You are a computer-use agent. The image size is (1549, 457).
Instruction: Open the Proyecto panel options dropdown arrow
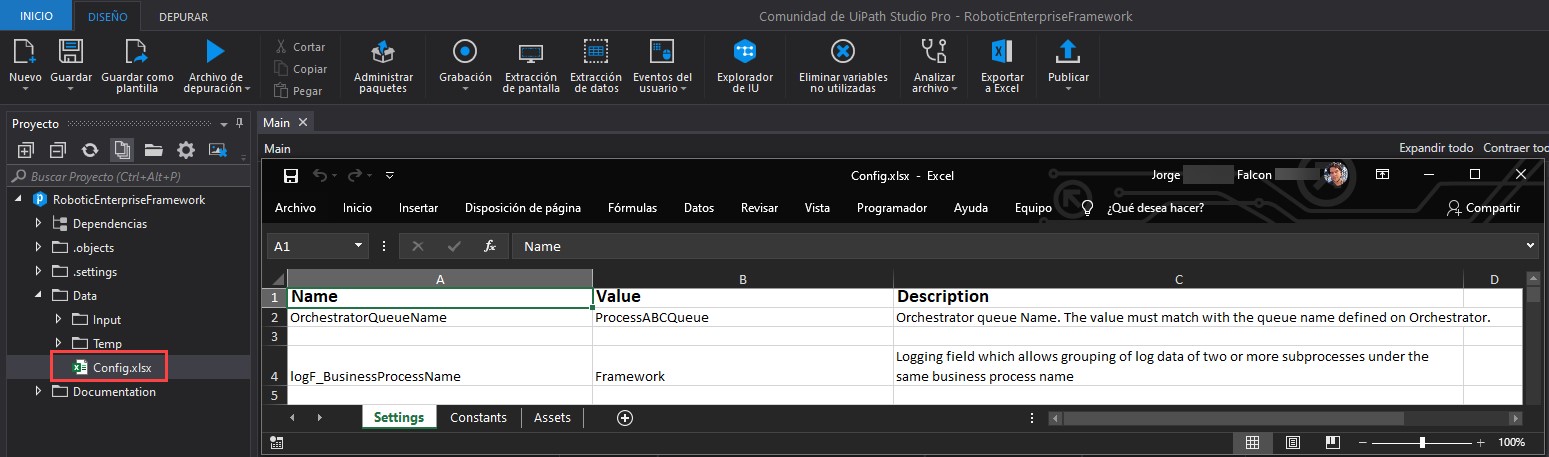222,124
